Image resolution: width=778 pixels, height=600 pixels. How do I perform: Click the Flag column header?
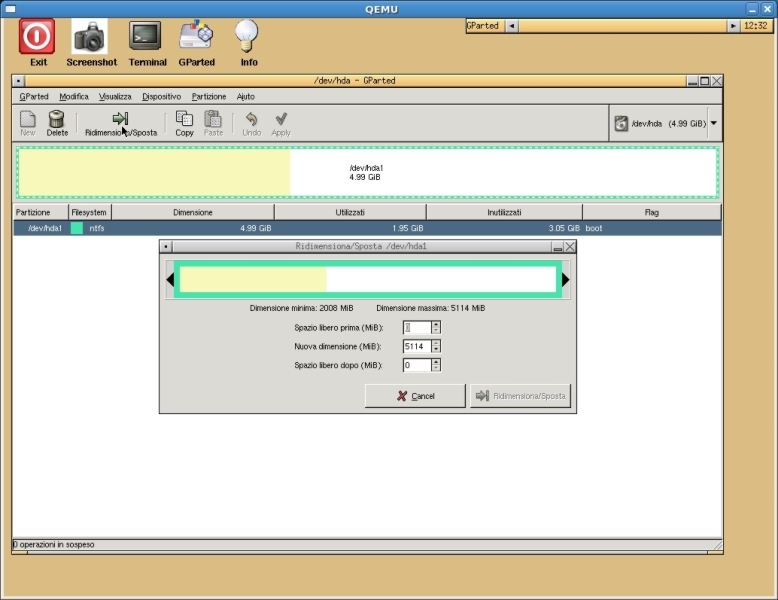pos(652,212)
